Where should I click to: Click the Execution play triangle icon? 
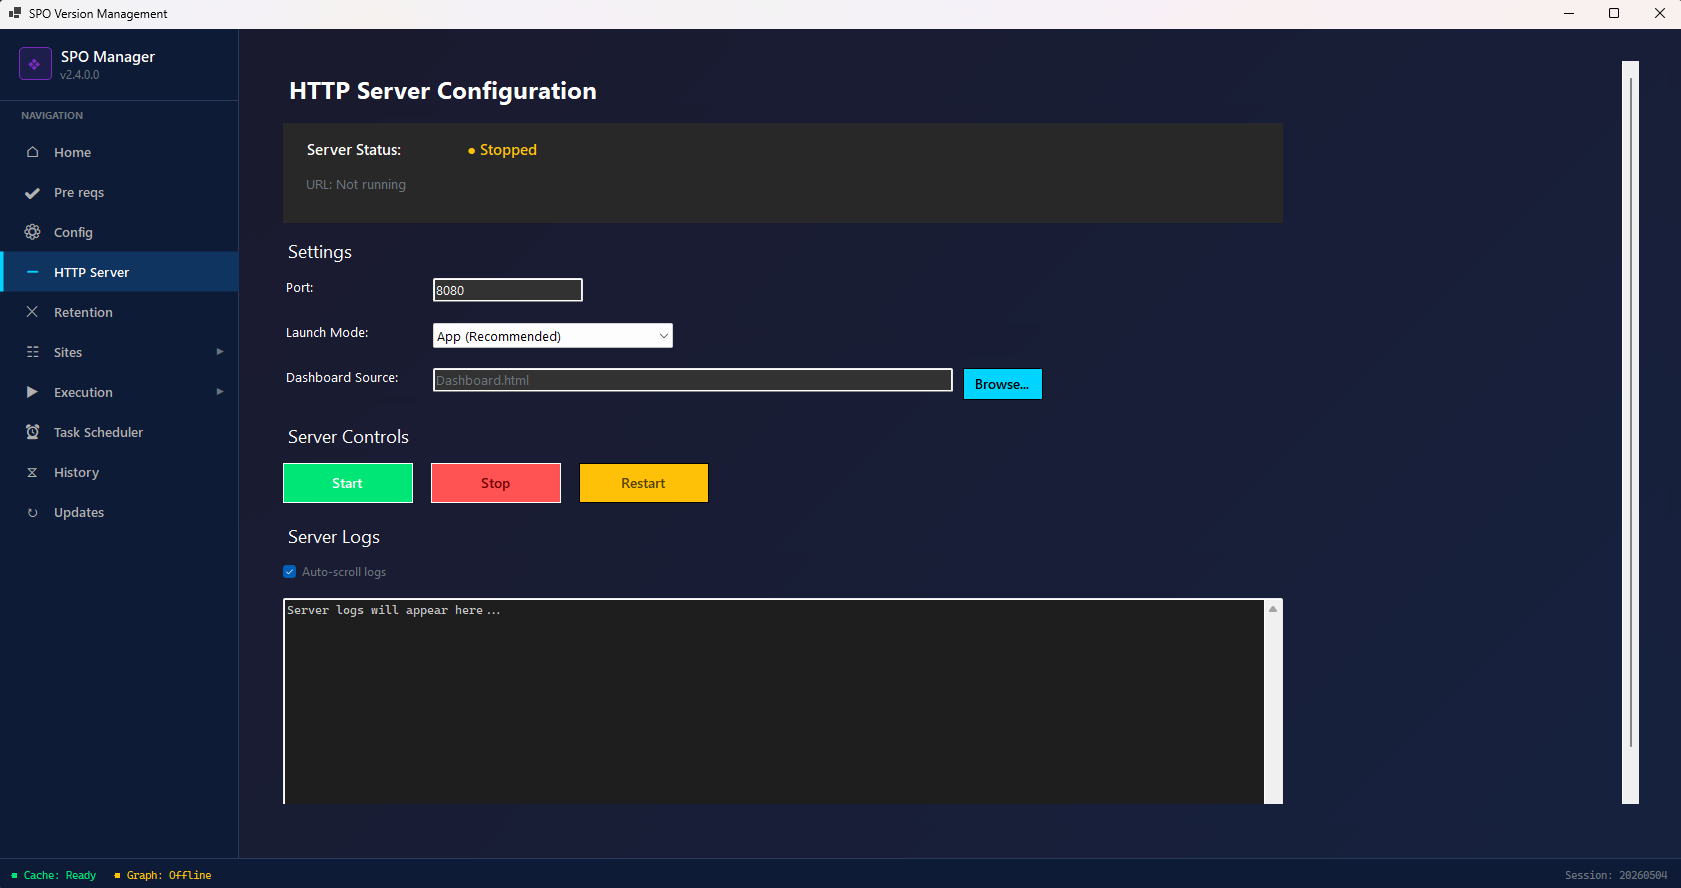(x=33, y=392)
